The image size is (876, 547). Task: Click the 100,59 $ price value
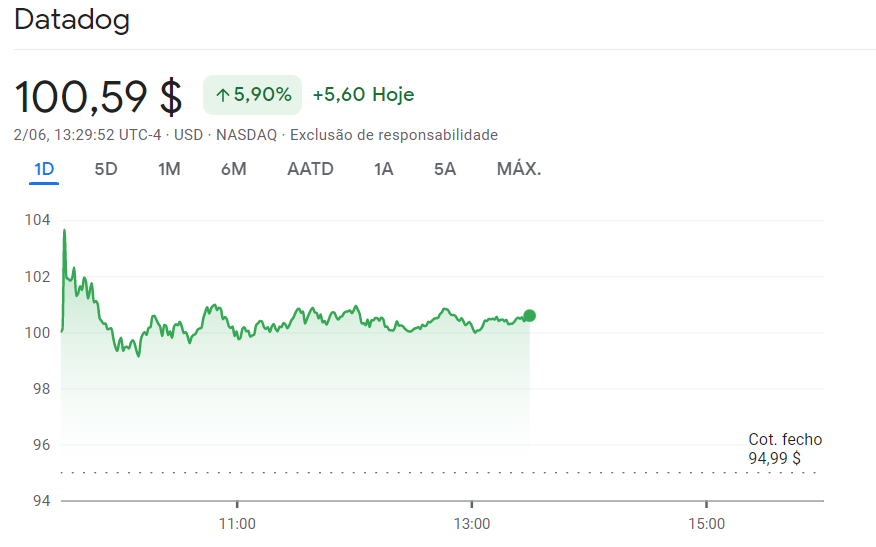pyautogui.click(x=98, y=97)
